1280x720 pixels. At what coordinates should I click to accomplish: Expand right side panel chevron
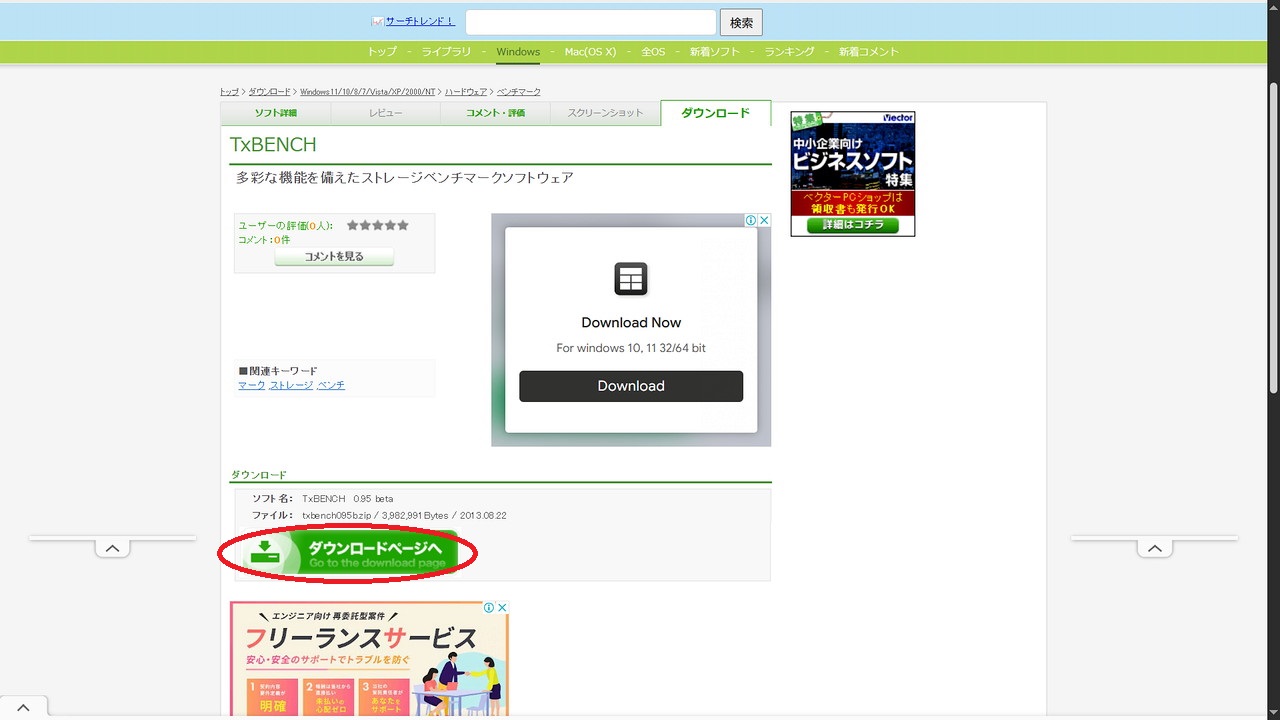click(x=1154, y=548)
